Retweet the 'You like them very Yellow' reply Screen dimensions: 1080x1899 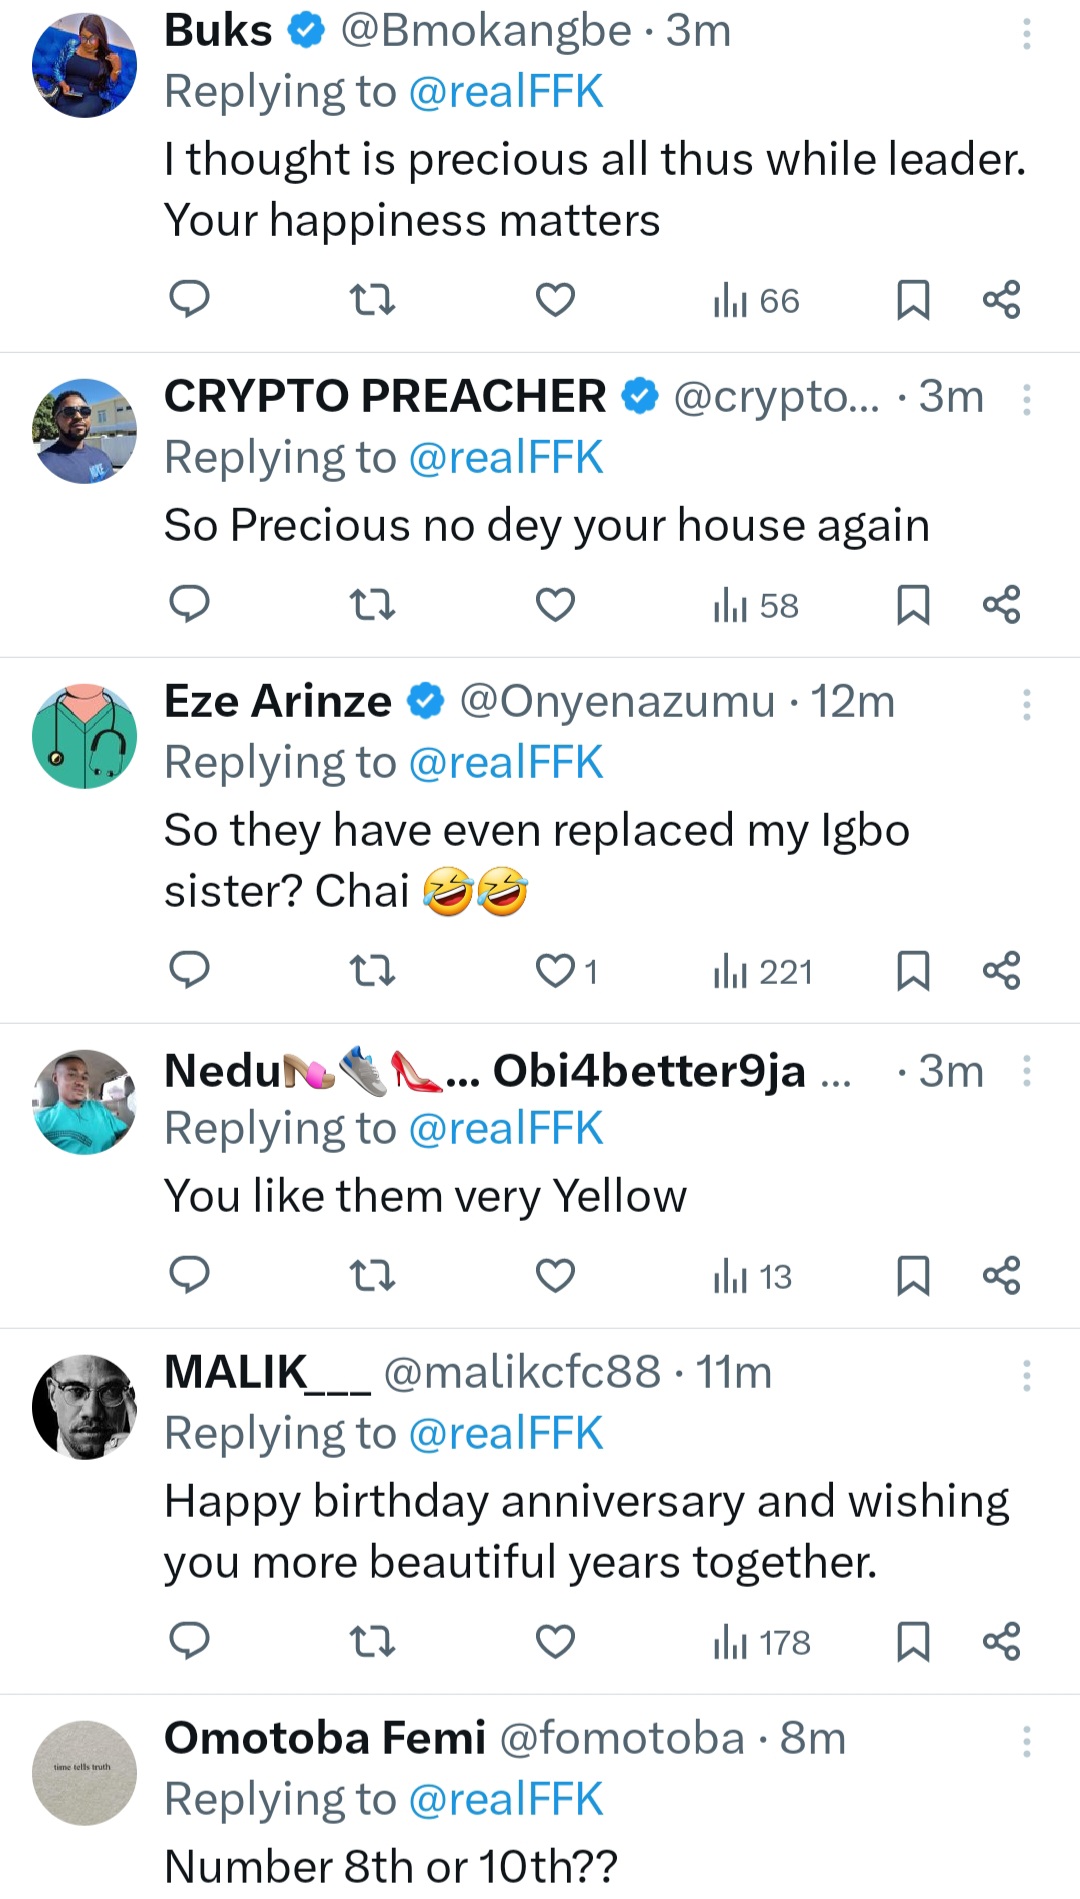[x=372, y=1275]
